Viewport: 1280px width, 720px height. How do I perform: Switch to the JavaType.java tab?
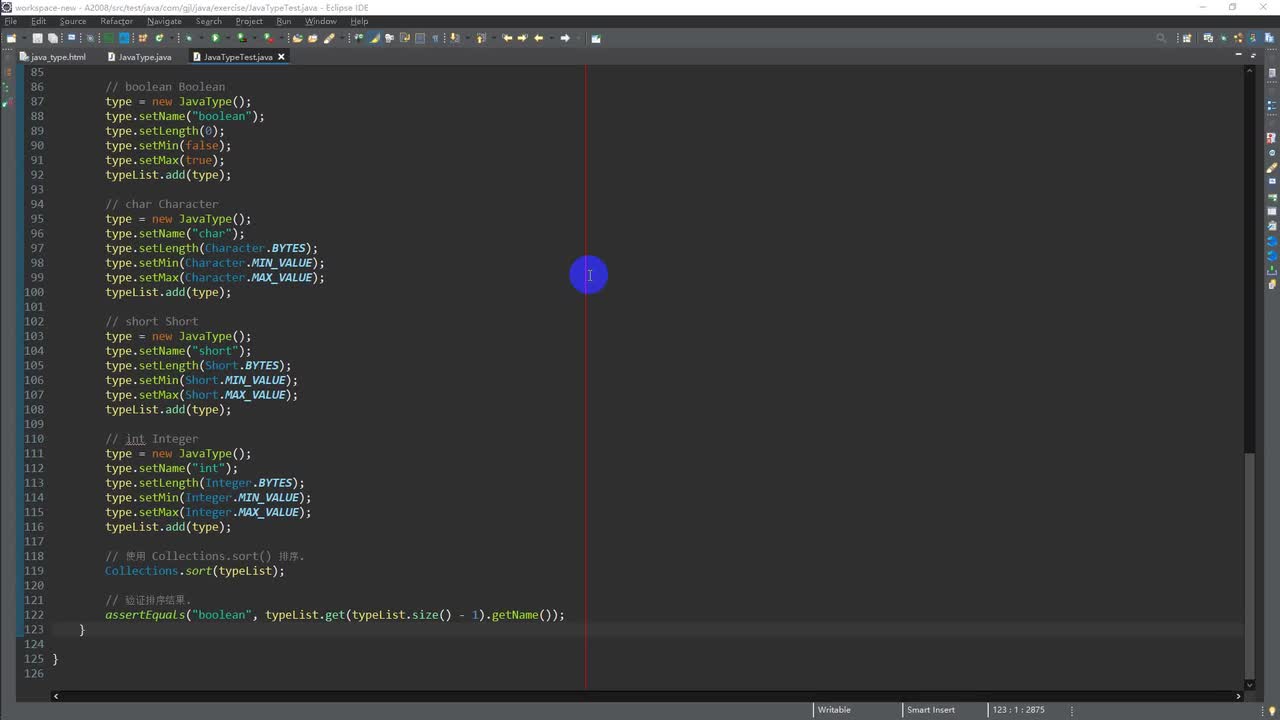[145, 57]
